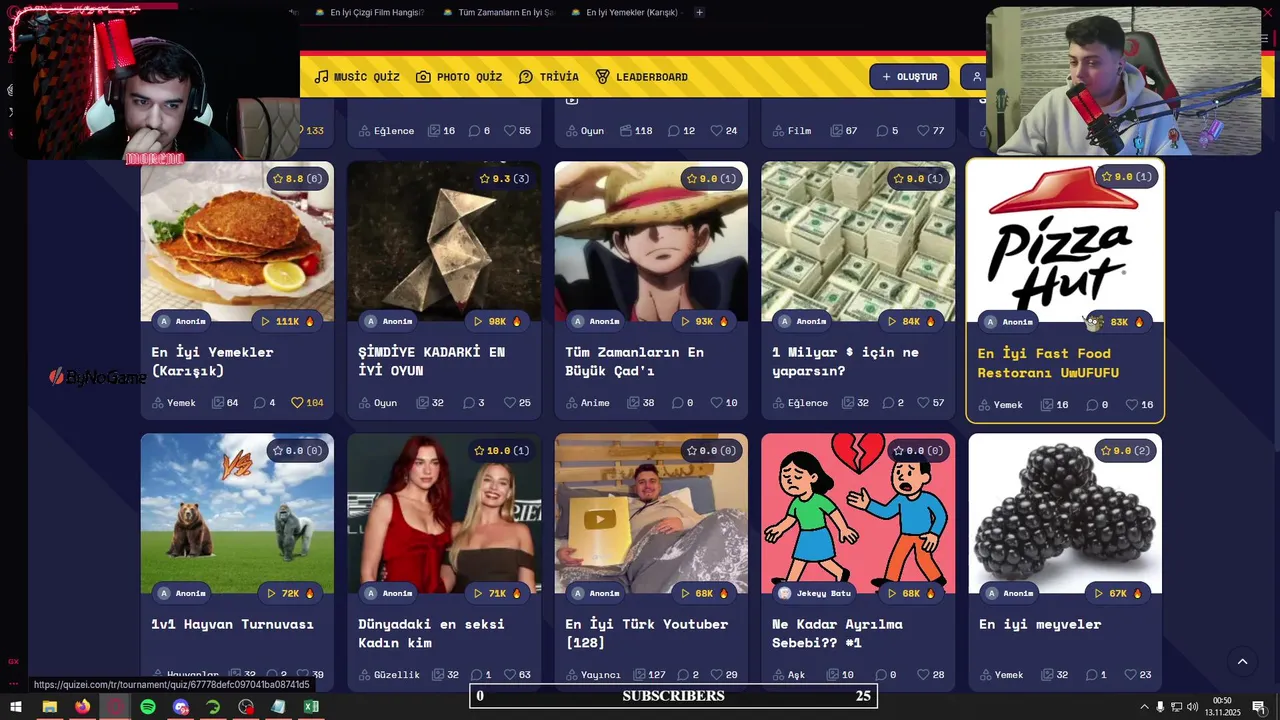The width and height of the screenshot is (1280, 720).
Task: Open comments on 'ŞİMDİYE KADARKİ EN İYİ OYUN' card
Action: (468, 403)
